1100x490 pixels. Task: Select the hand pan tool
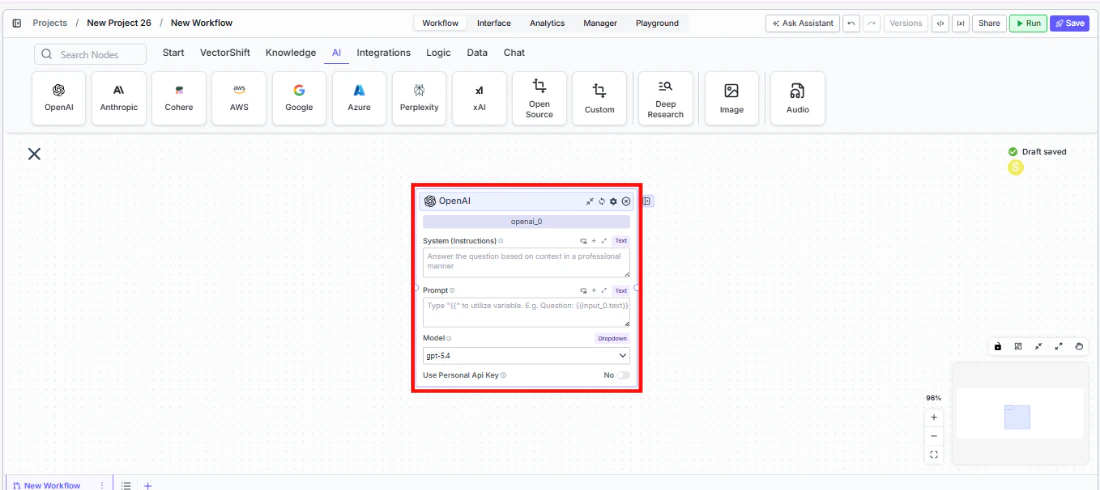point(1079,346)
